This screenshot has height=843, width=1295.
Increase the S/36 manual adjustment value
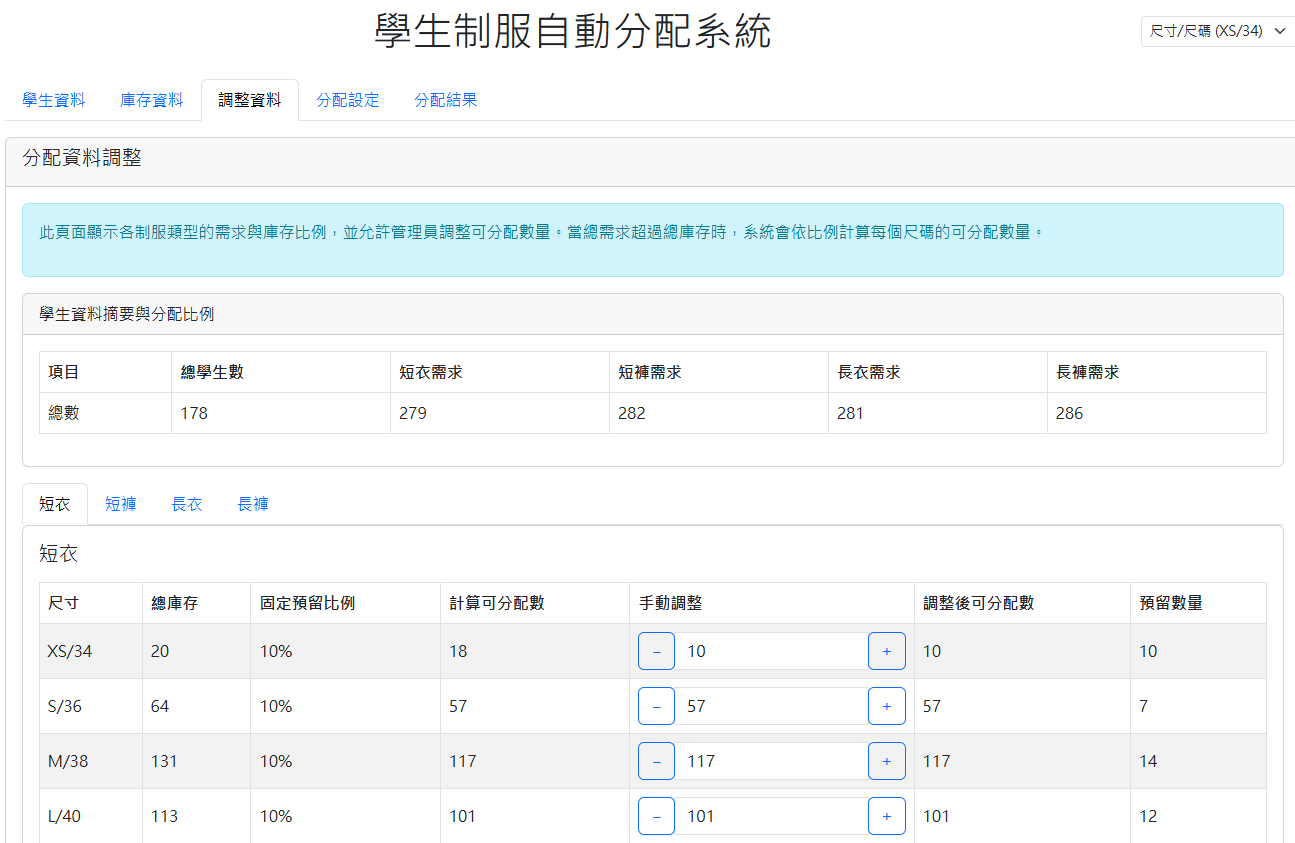point(886,706)
